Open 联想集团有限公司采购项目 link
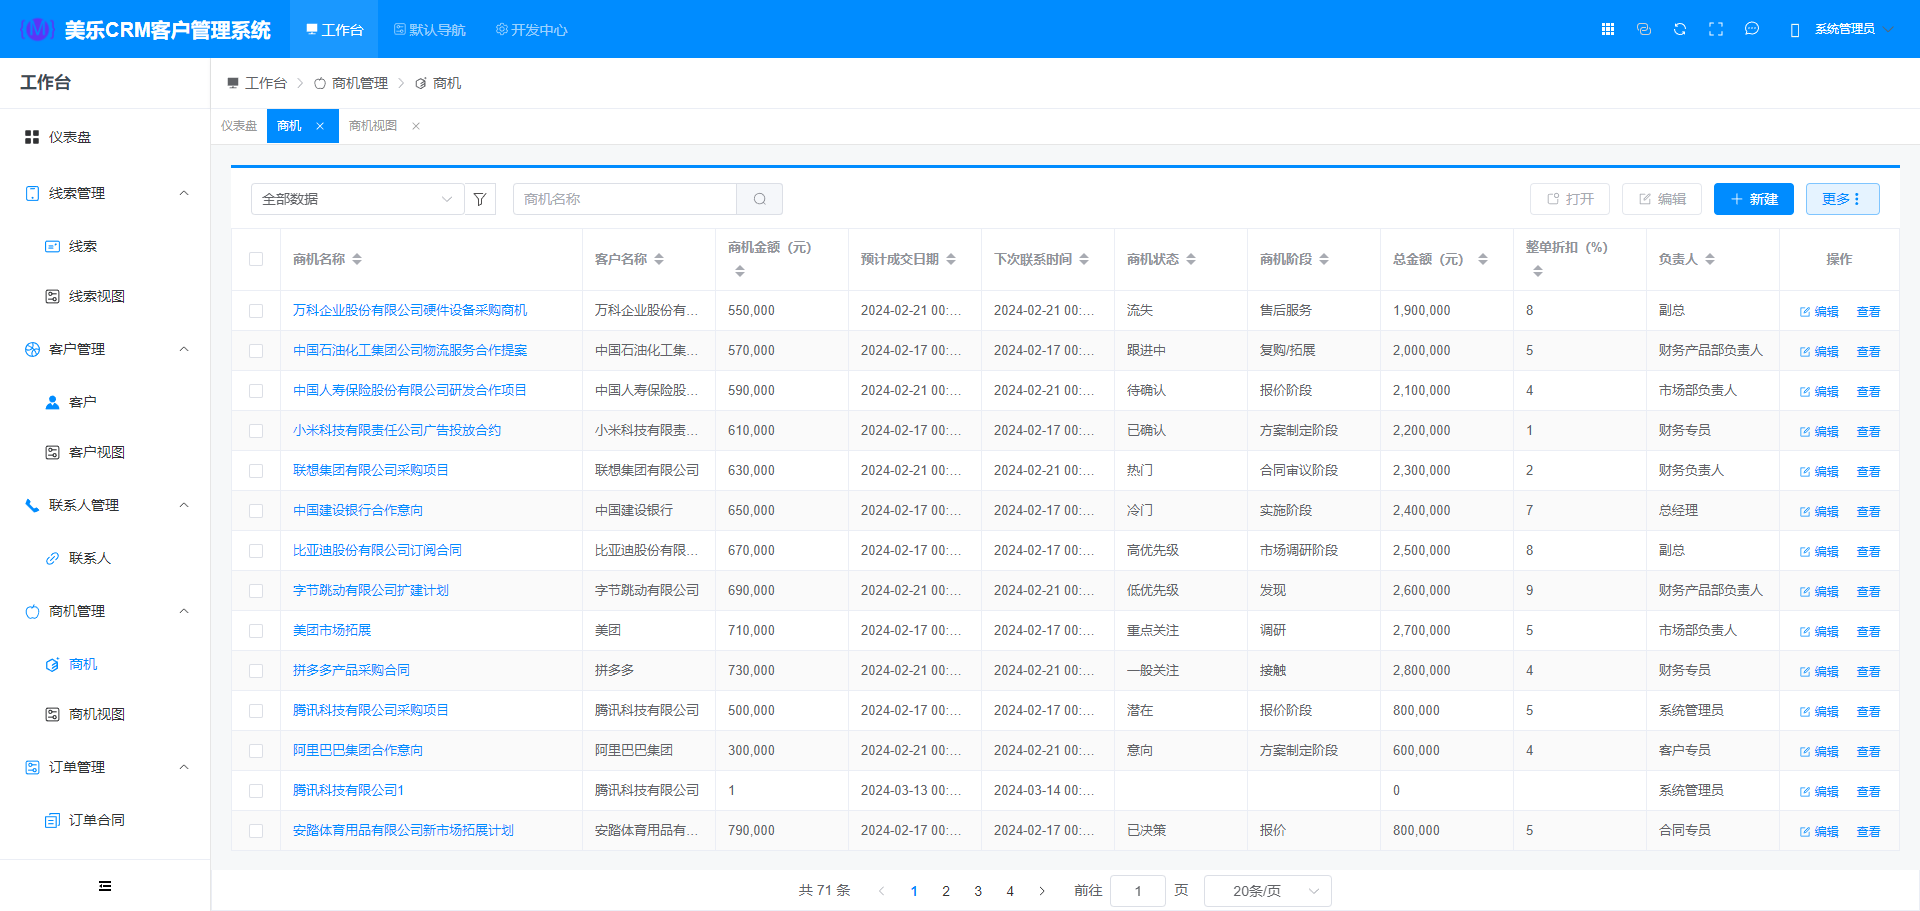Screen dimensions: 1920x911 [371, 470]
